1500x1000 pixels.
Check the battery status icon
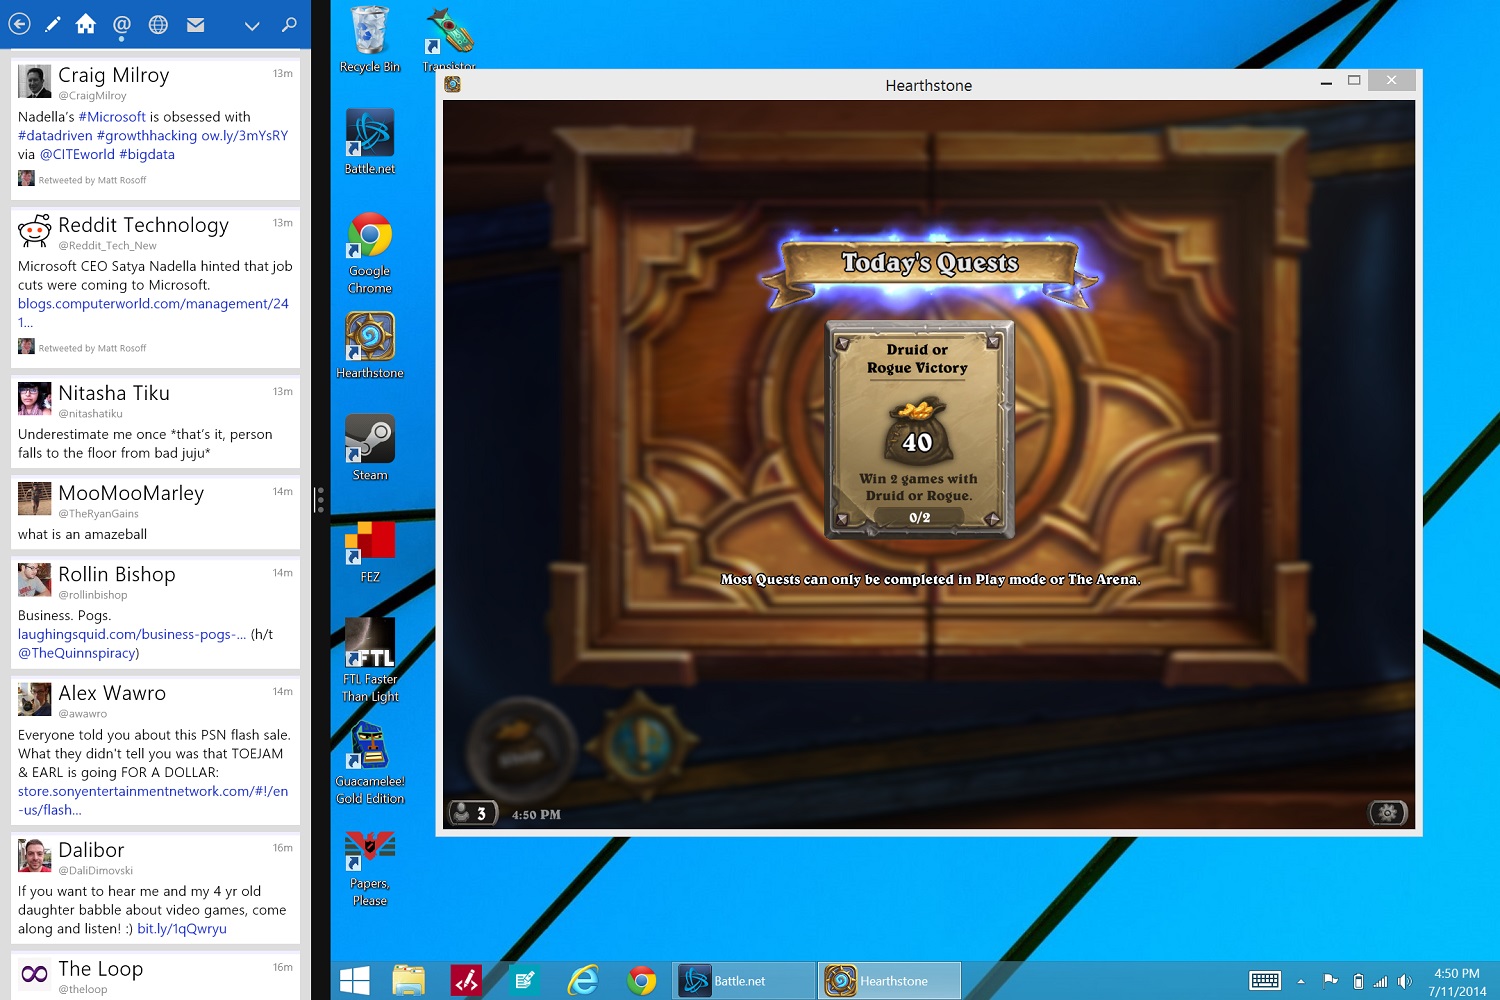[x=1358, y=981]
